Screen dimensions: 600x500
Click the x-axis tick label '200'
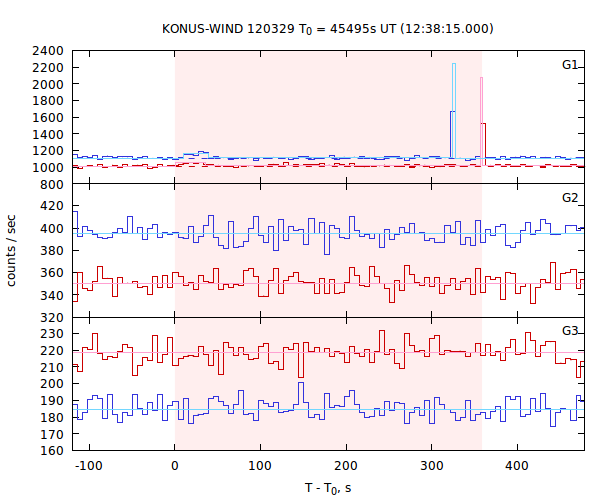coord(346,466)
